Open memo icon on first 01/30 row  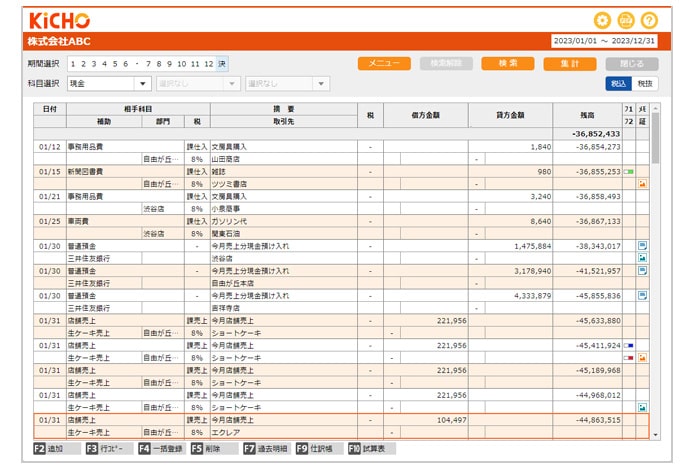(x=642, y=244)
